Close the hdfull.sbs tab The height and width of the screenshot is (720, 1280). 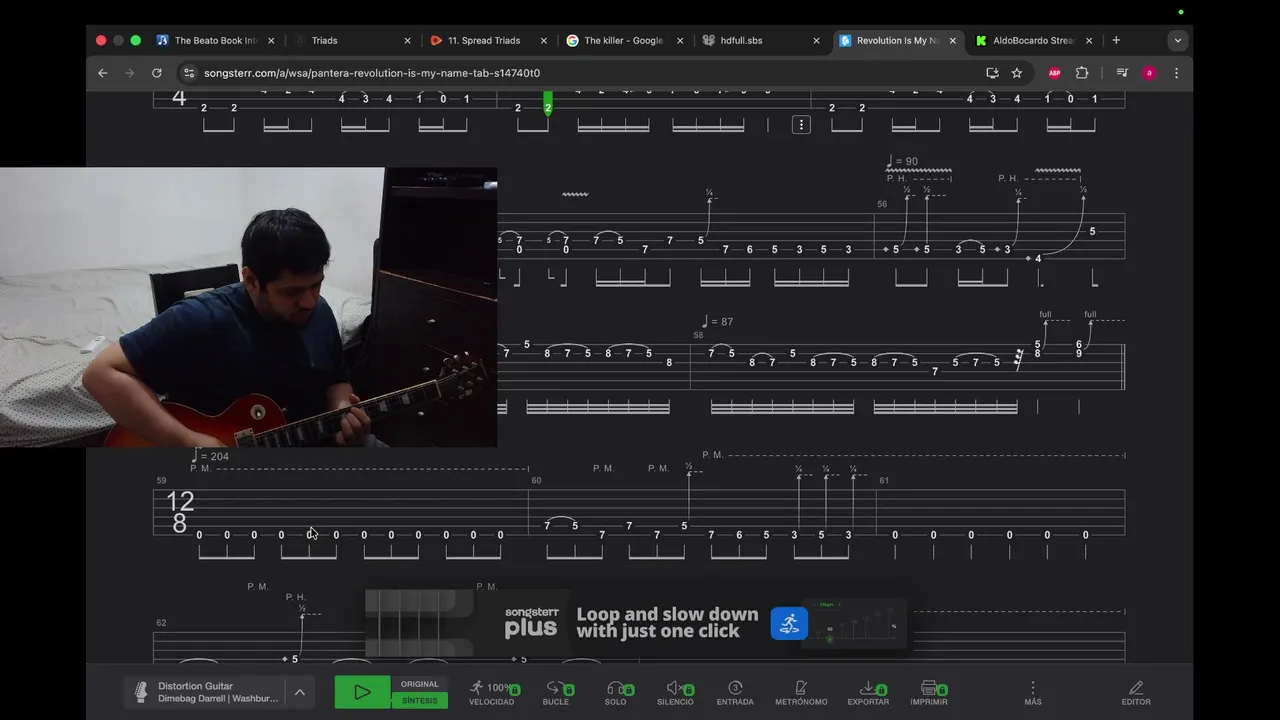[816, 41]
